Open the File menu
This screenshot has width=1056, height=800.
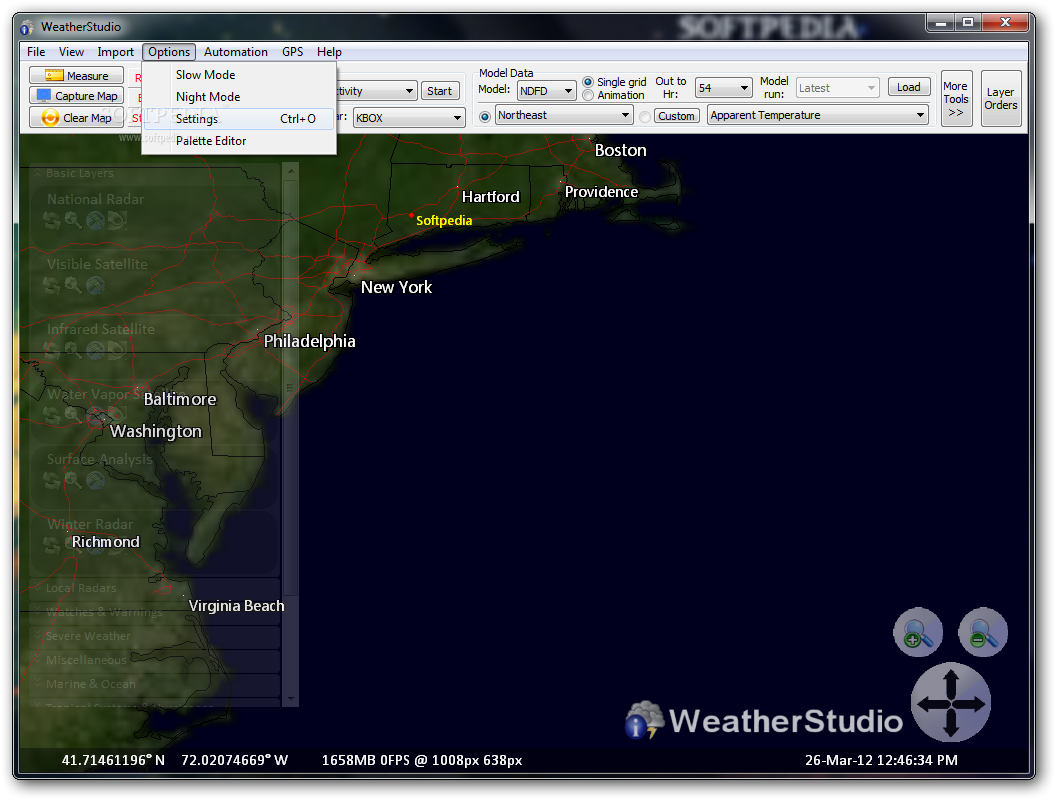(x=36, y=52)
